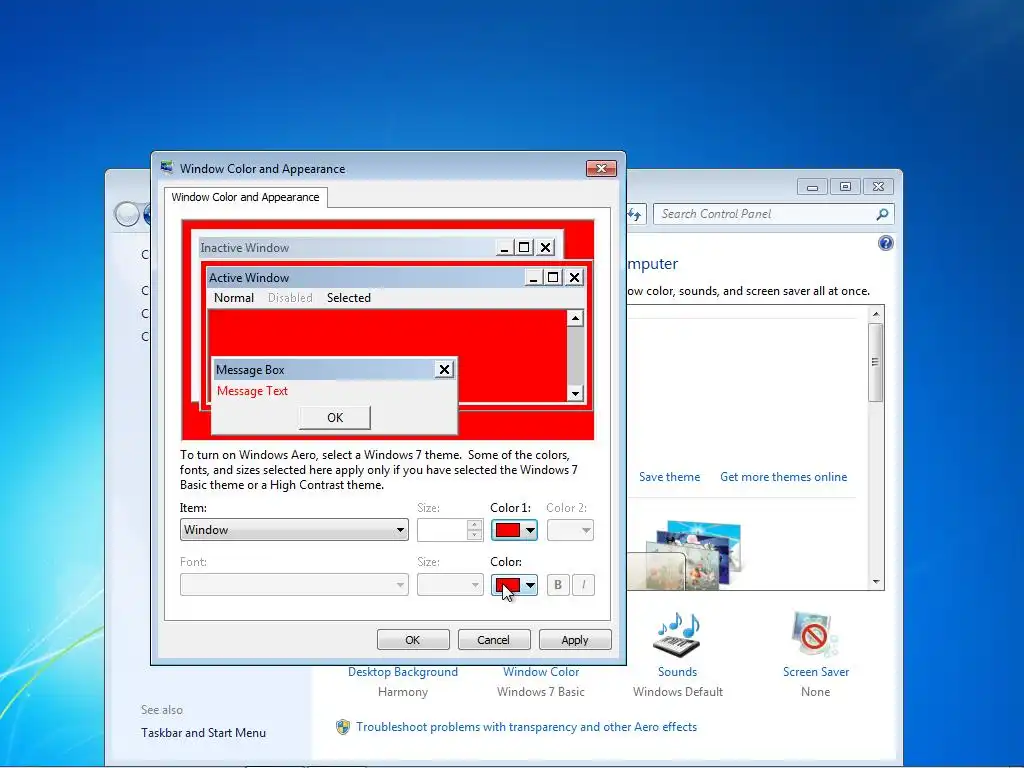Click the preview scrollbar down arrow
Screen dimensions: 1024x768
click(575, 393)
